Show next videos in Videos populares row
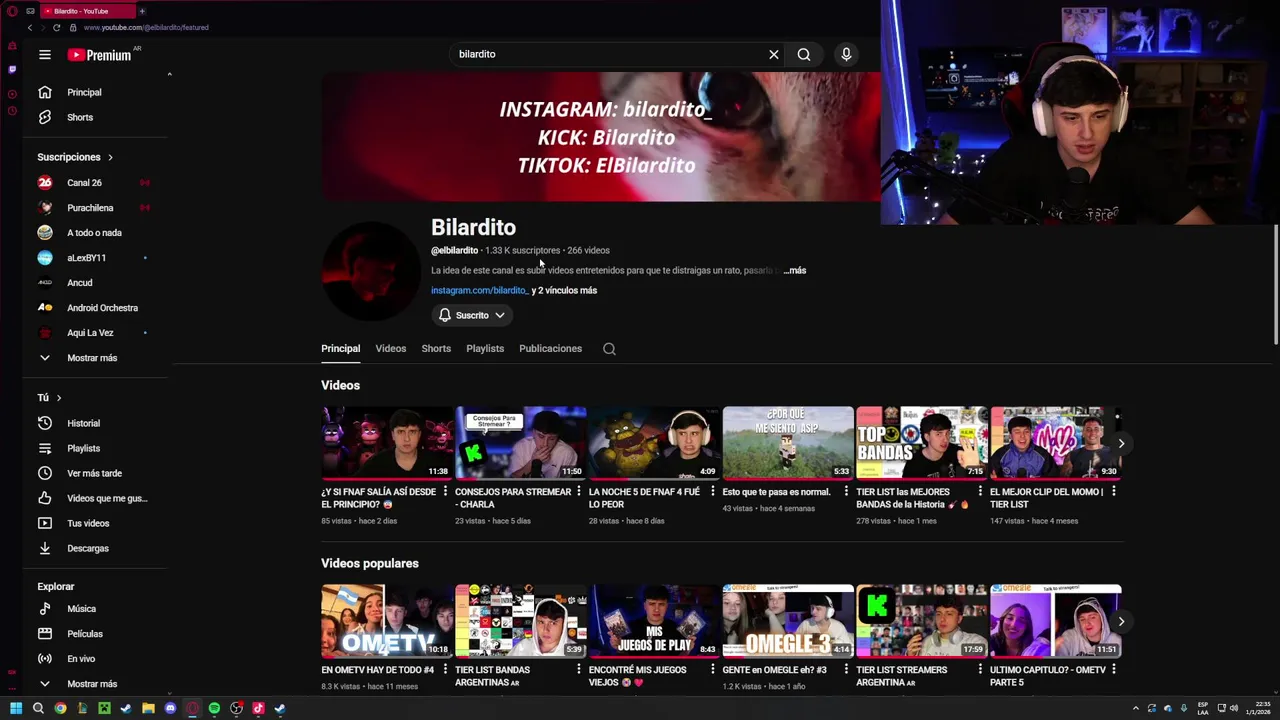Viewport: 1280px width, 720px height. pos(1121,621)
